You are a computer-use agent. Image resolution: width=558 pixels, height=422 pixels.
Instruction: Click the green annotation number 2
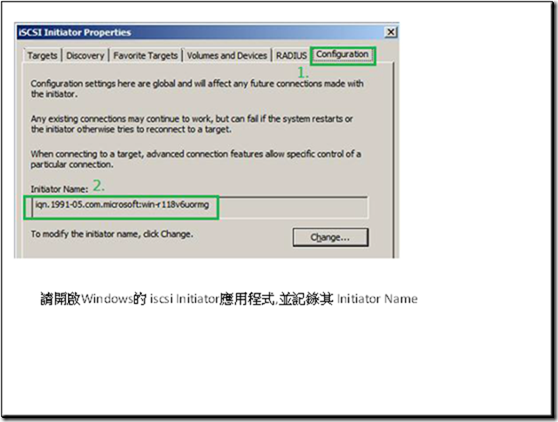pyautogui.click(x=99, y=186)
